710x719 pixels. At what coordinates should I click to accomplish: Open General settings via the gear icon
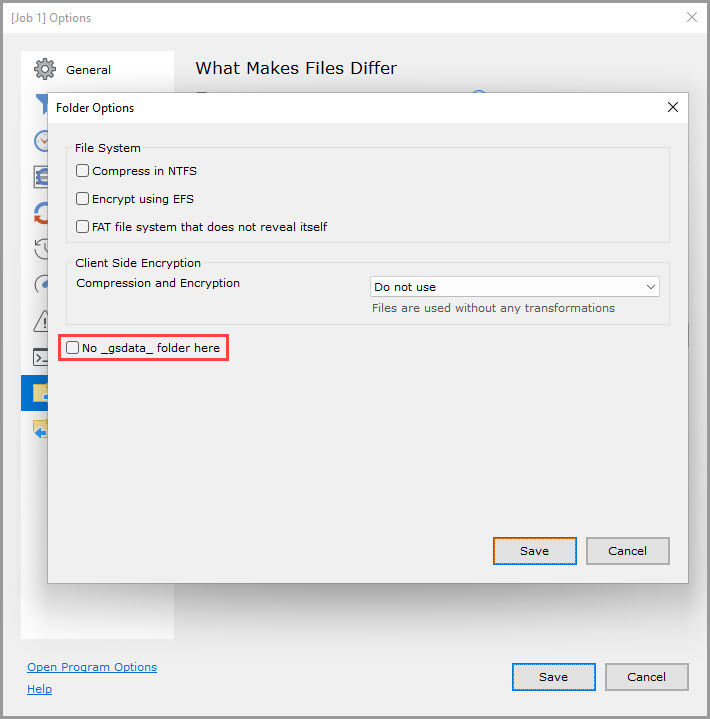coord(45,70)
